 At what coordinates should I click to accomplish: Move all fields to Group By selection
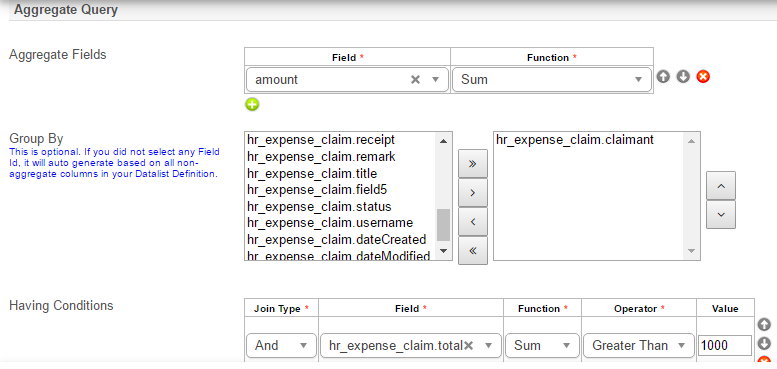point(473,164)
